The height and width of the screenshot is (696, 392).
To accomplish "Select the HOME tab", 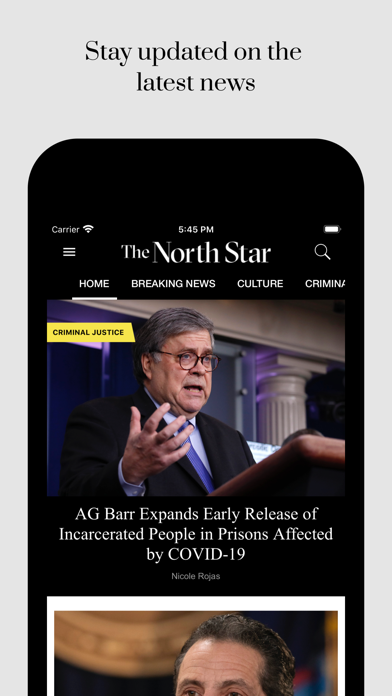I will click(x=94, y=284).
